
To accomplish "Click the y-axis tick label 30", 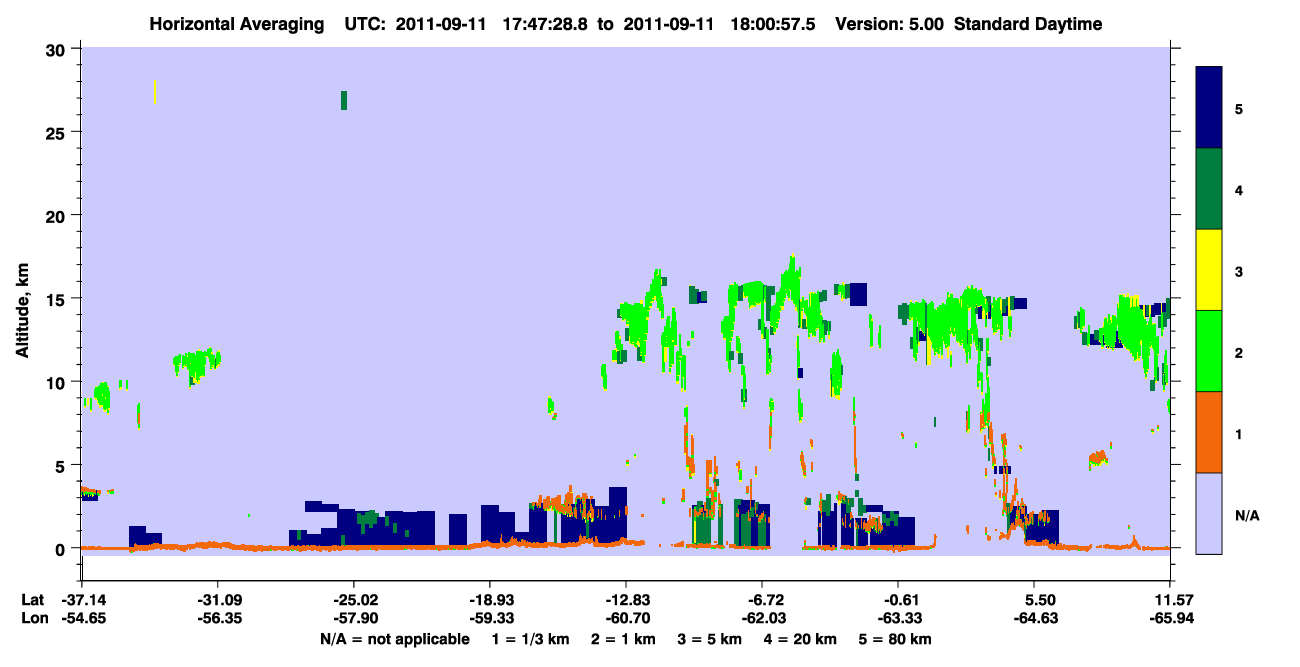I will click(x=58, y=49).
